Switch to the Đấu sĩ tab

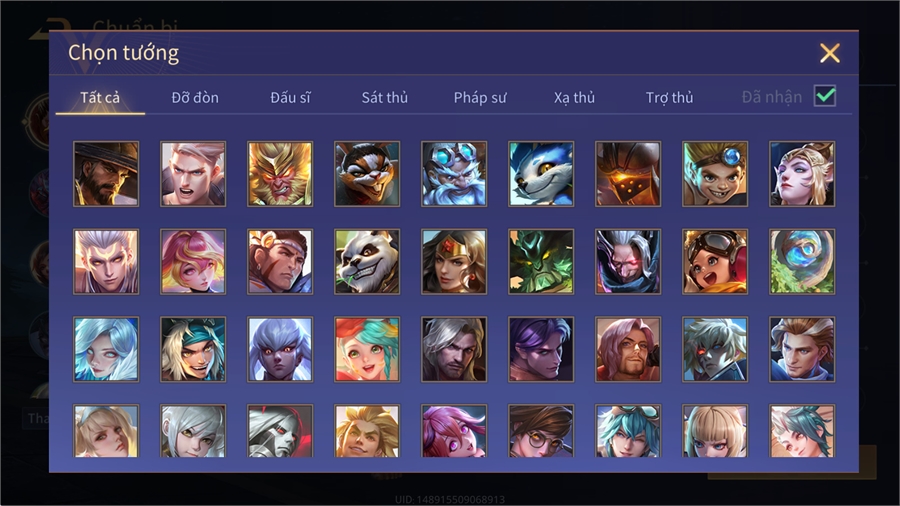point(290,98)
